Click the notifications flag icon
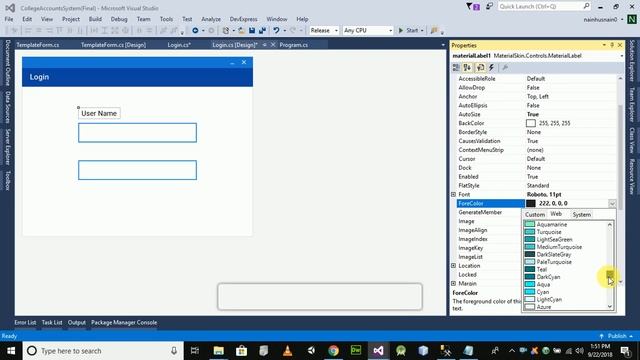Image resolution: width=640 pixels, height=360 pixels. (x=473, y=7)
